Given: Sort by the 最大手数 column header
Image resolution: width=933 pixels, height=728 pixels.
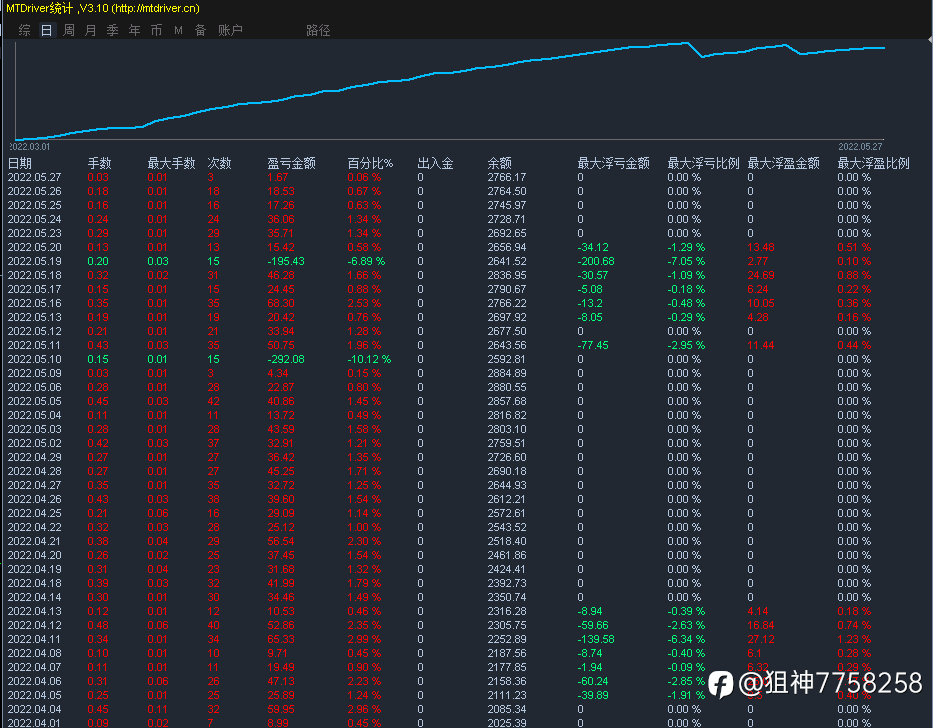Looking at the screenshot, I should 171,163.
